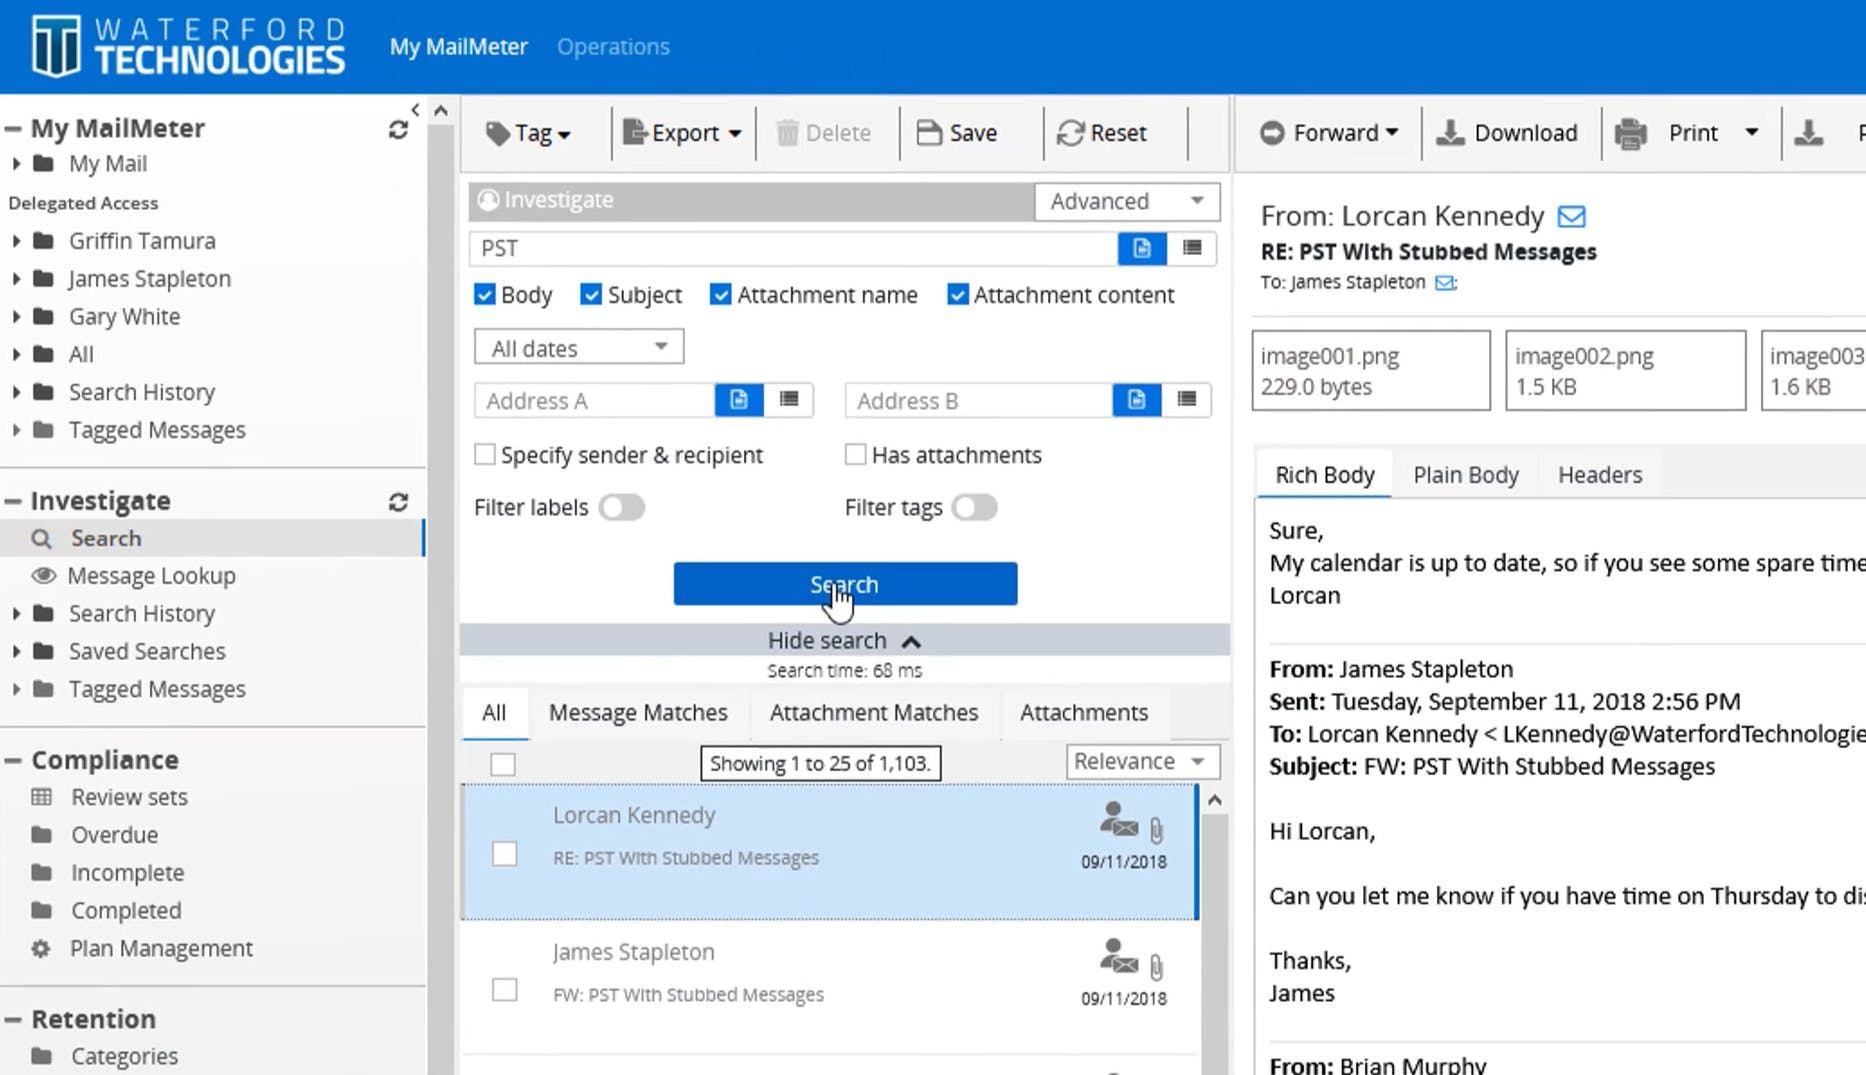The width and height of the screenshot is (1866, 1075).
Task: Click the Delete toolbar button
Action: pyautogui.click(x=823, y=133)
